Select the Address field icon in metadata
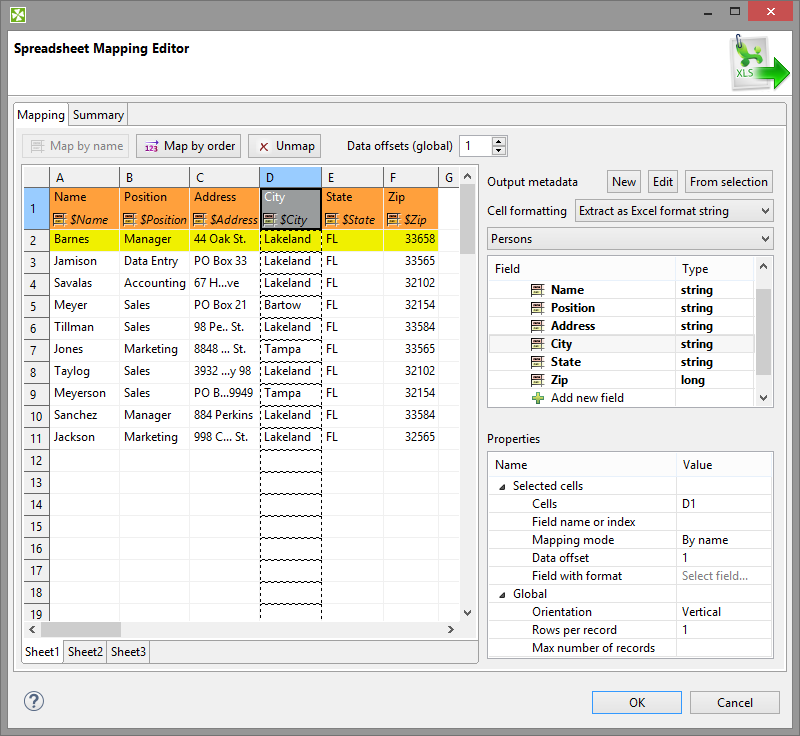 pyautogui.click(x=538, y=326)
